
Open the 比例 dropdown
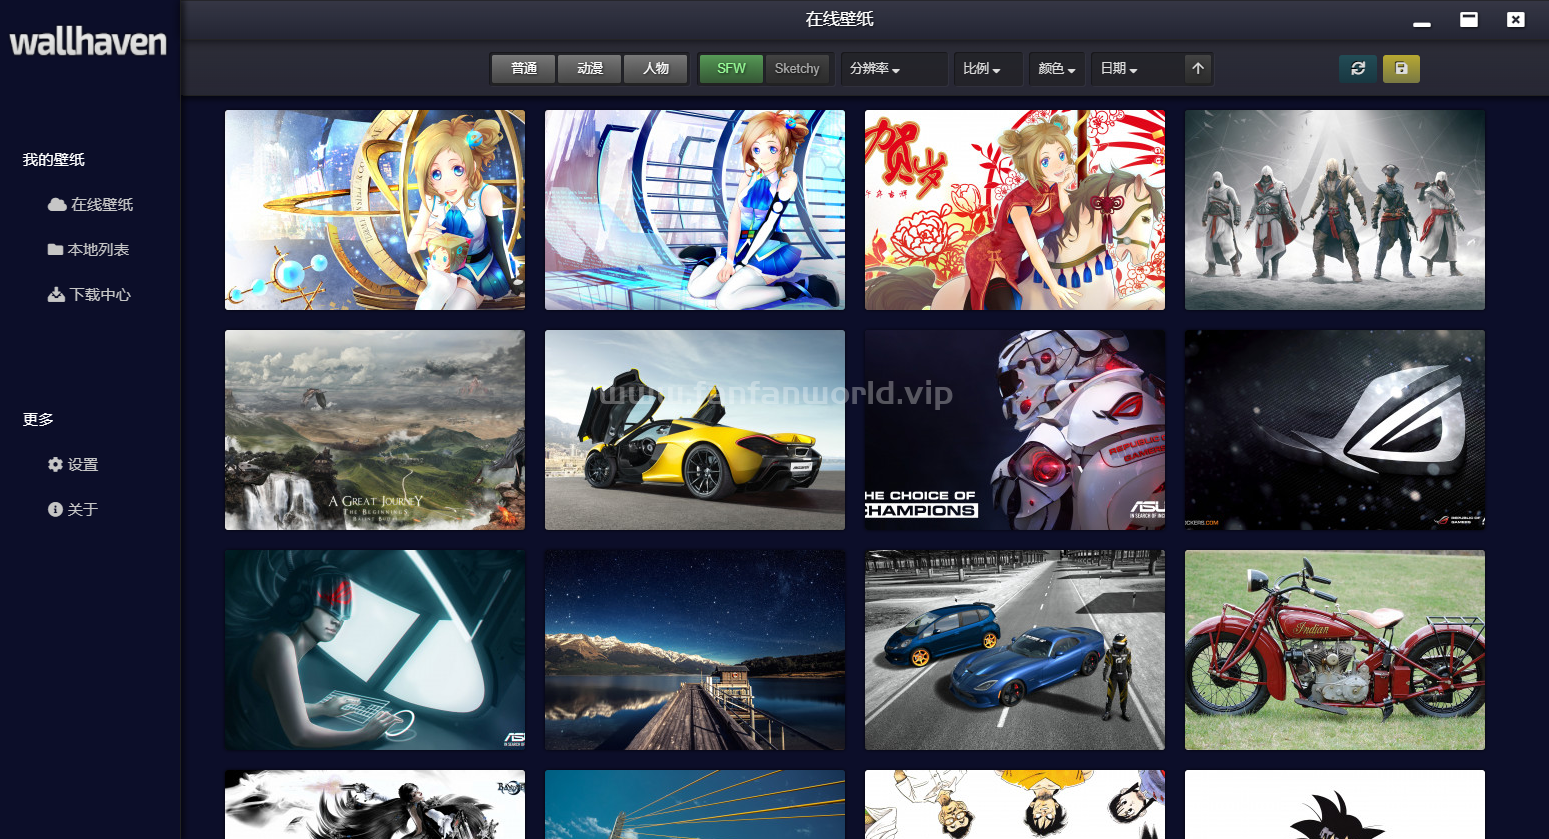tap(987, 68)
